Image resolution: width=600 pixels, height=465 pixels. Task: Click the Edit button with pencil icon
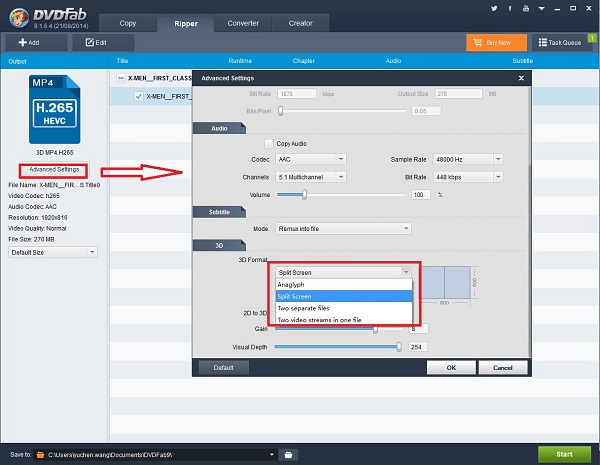[x=103, y=42]
